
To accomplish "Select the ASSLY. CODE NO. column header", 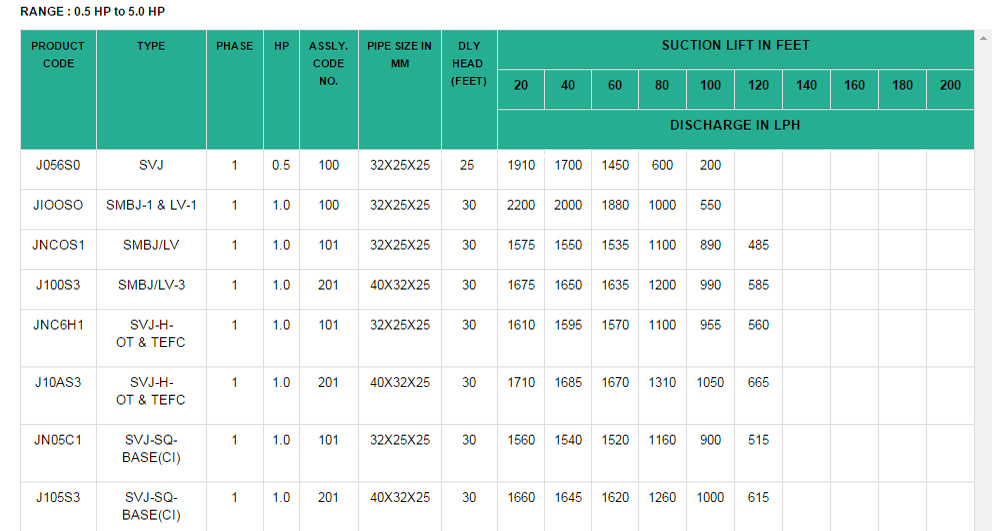I will click(x=328, y=63).
